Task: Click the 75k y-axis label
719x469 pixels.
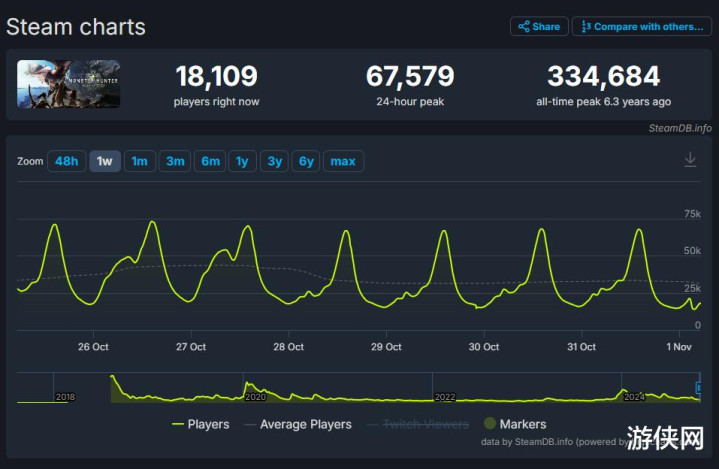Action: point(692,214)
